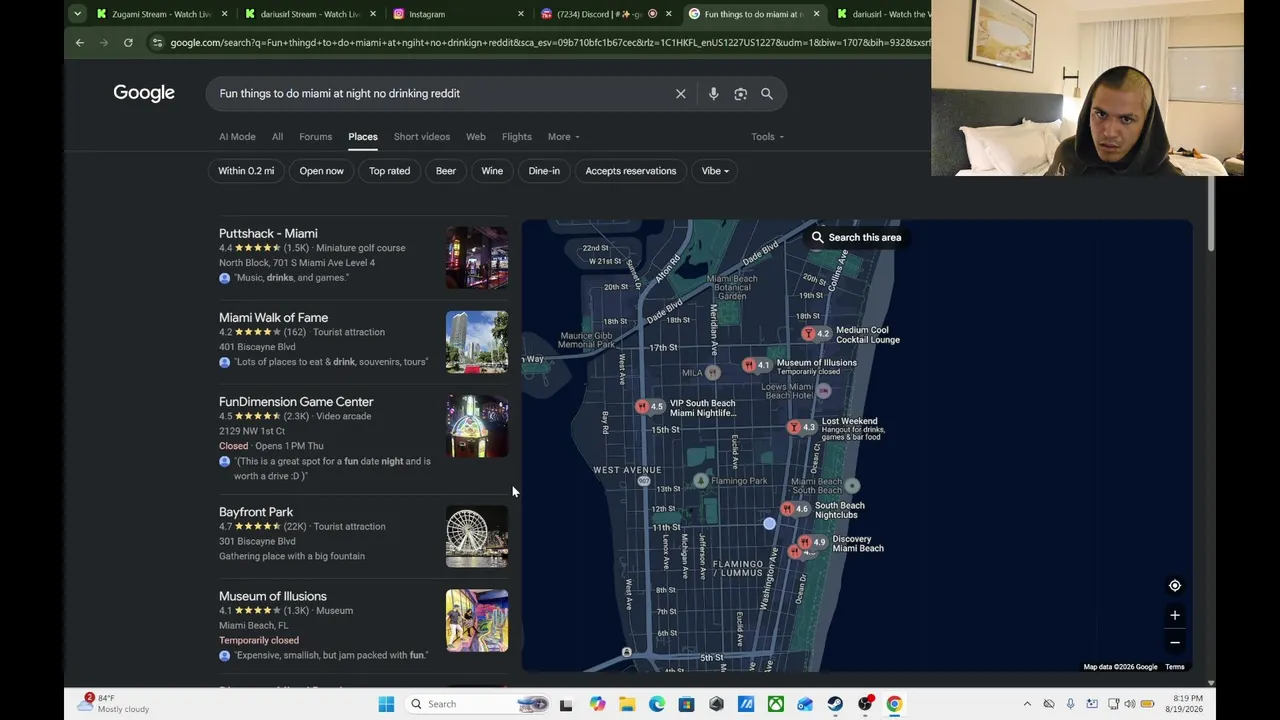Zoom out on the map
Viewport: 1280px width, 720px height.
pyautogui.click(x=1175, y=642)
